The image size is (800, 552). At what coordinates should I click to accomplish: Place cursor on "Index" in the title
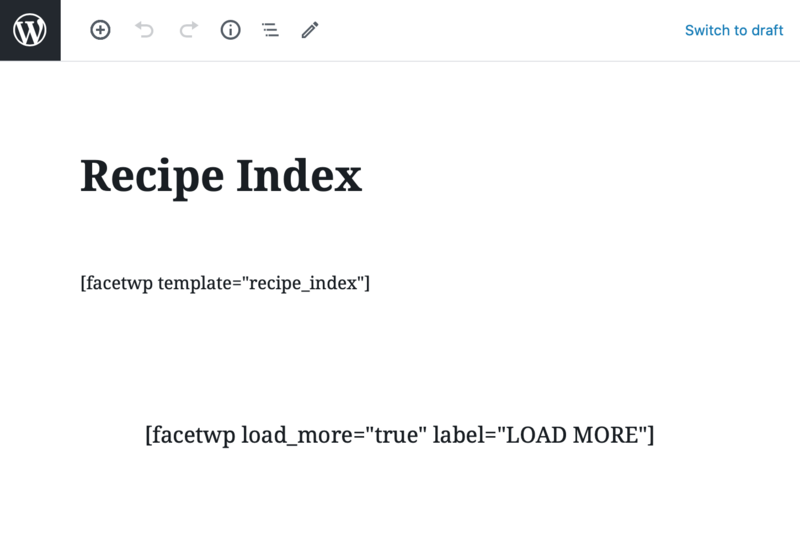click(x=299, y=175)
